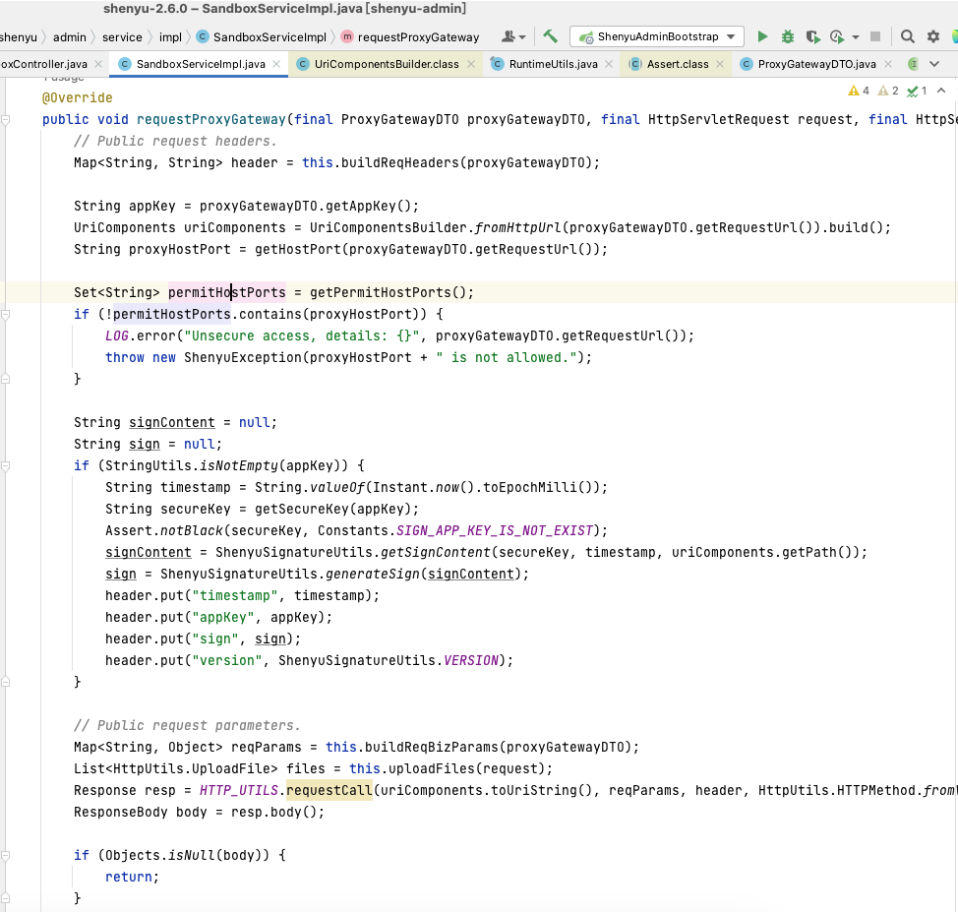The image size is (958, 914).
Task: Click the HTTP_UTILS constant
Action: pyautogui.click(x=239, y=791)
